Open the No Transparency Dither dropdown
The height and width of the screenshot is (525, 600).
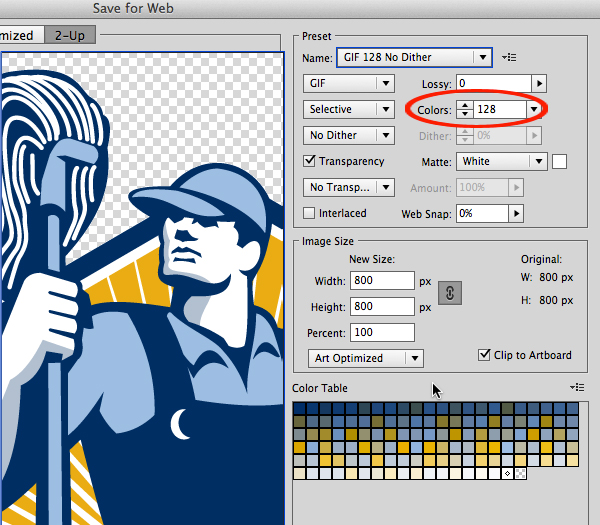click(349, 188)
